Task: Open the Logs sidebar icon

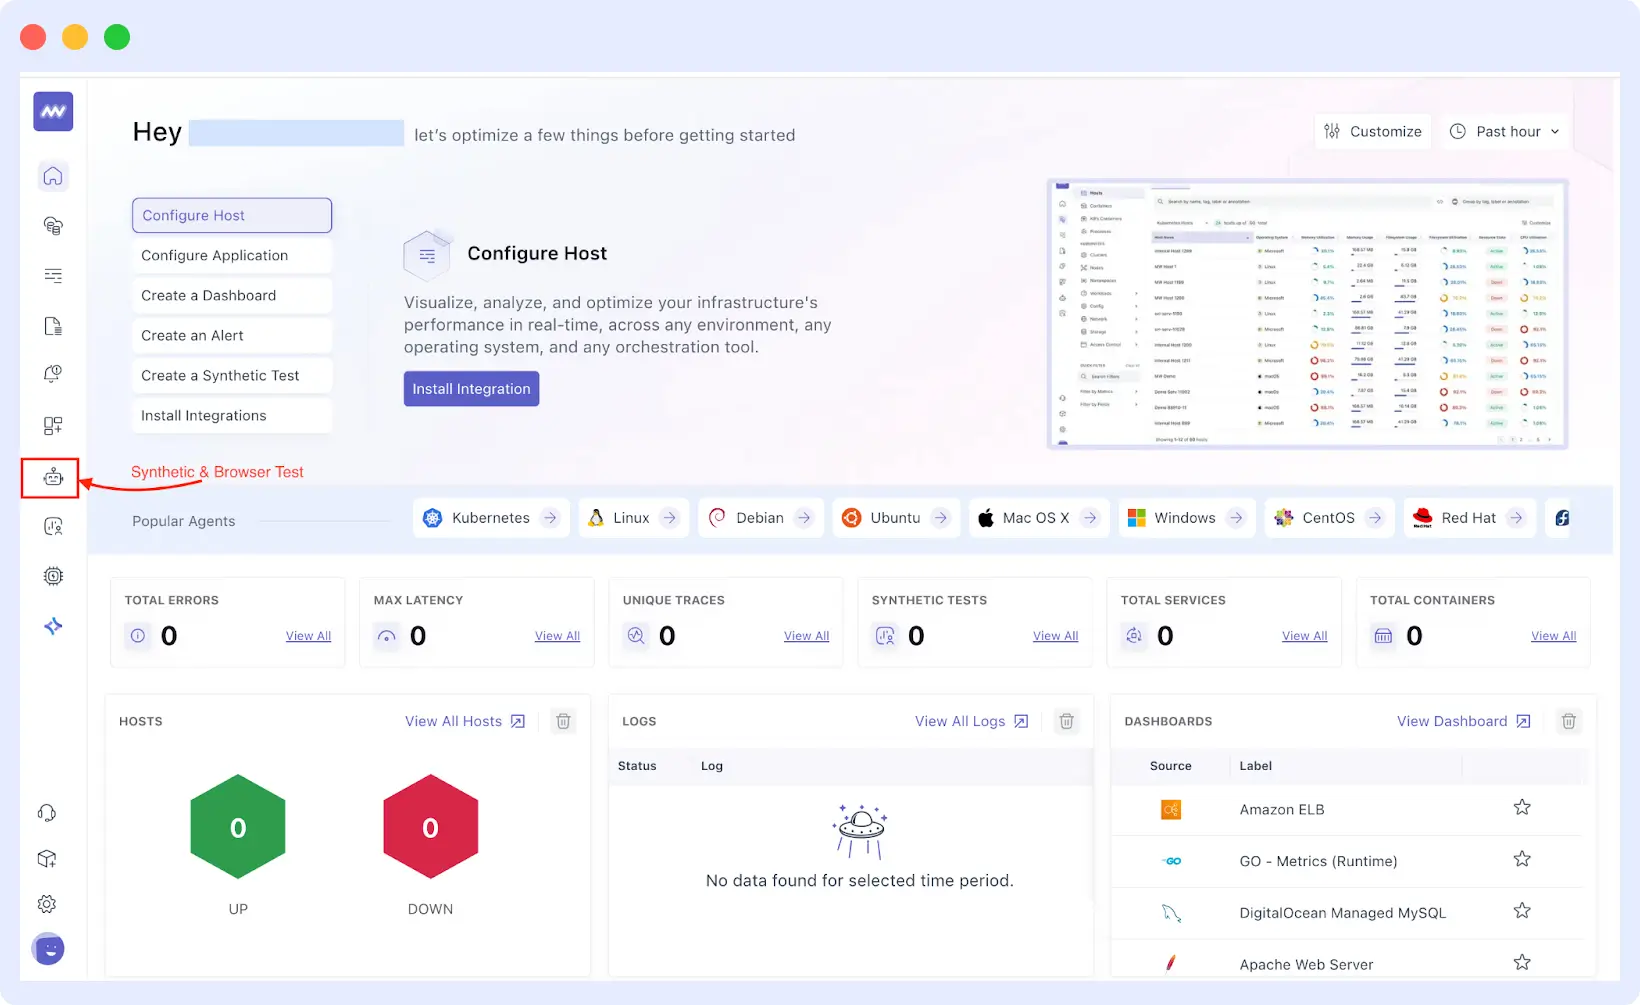Action: tap(52, 326)
